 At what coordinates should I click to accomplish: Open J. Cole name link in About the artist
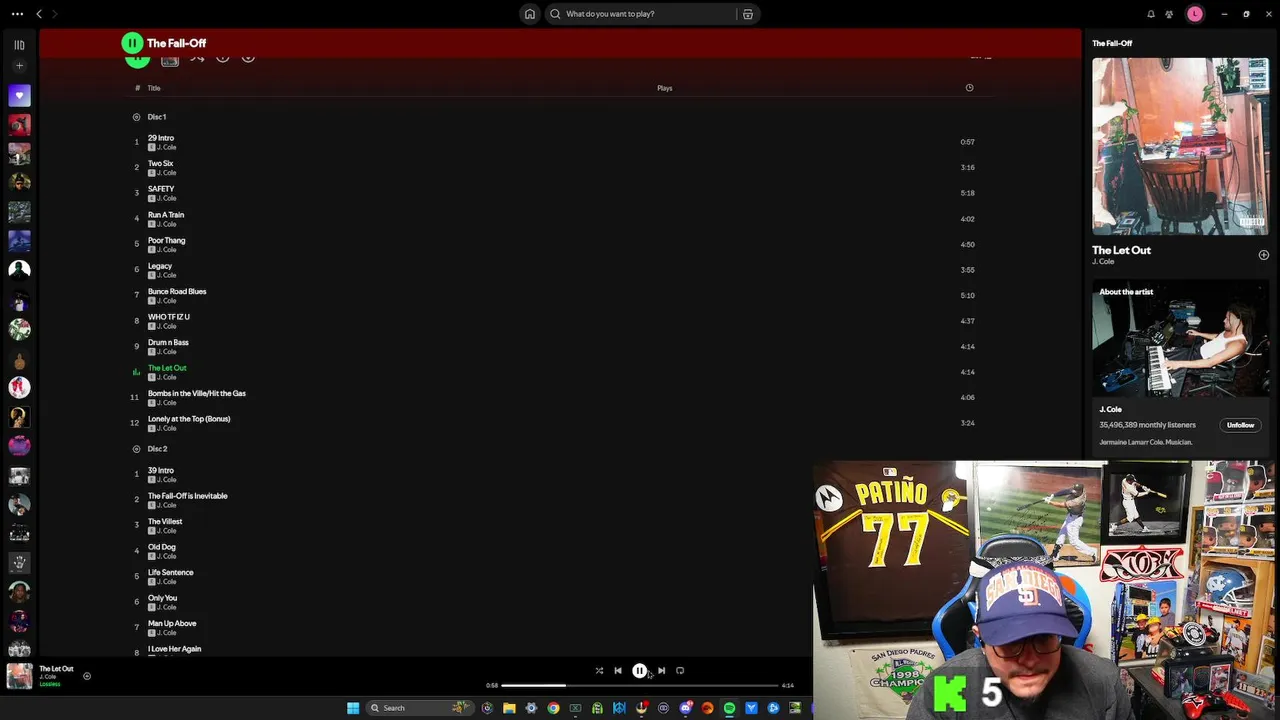1110,409
